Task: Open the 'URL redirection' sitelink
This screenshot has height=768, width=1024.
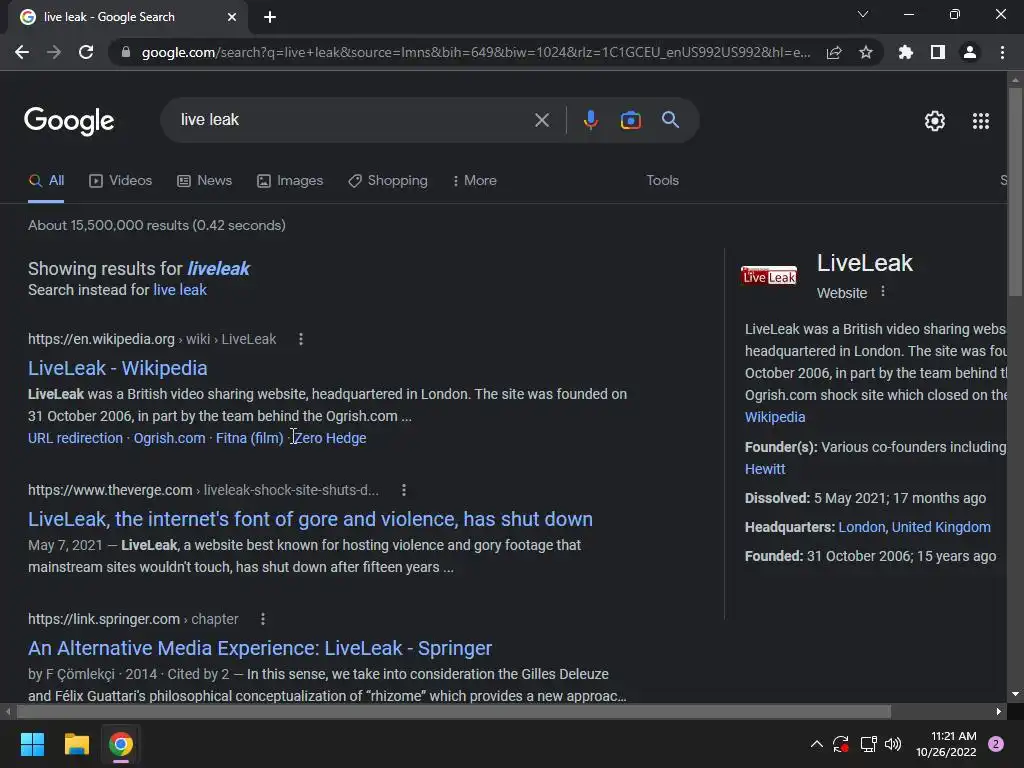Action: 75,438
